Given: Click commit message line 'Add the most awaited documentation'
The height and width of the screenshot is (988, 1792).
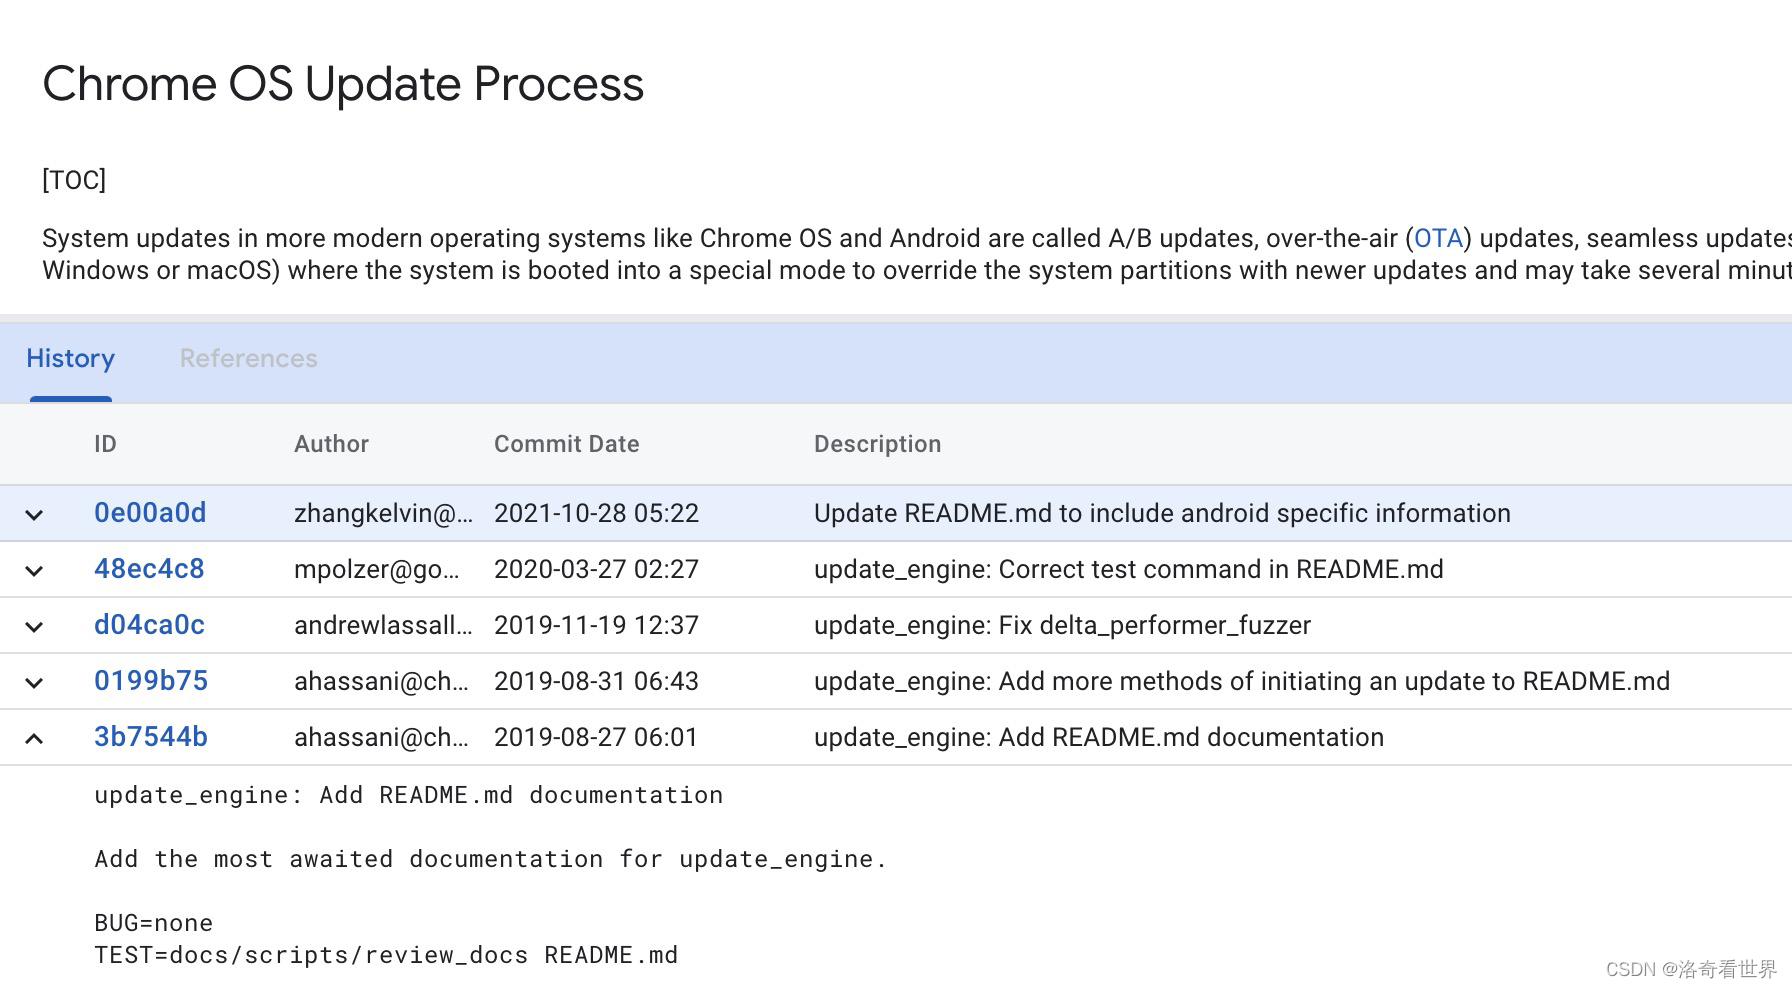Looking at the screenshot, I should (490, 859).
